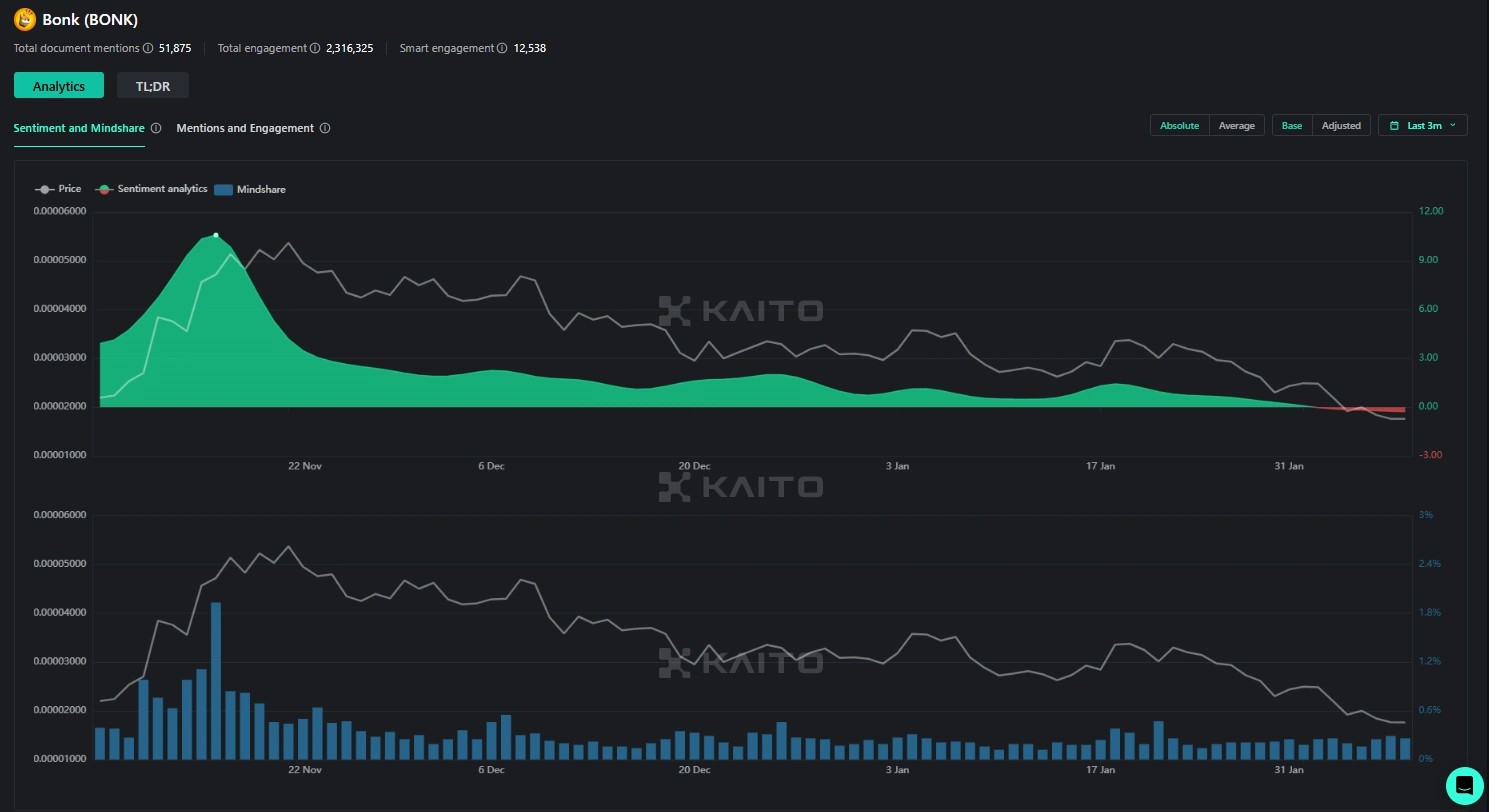
Task: Click the 51,875 document mentions value
Action: click(x=175, y=48)
